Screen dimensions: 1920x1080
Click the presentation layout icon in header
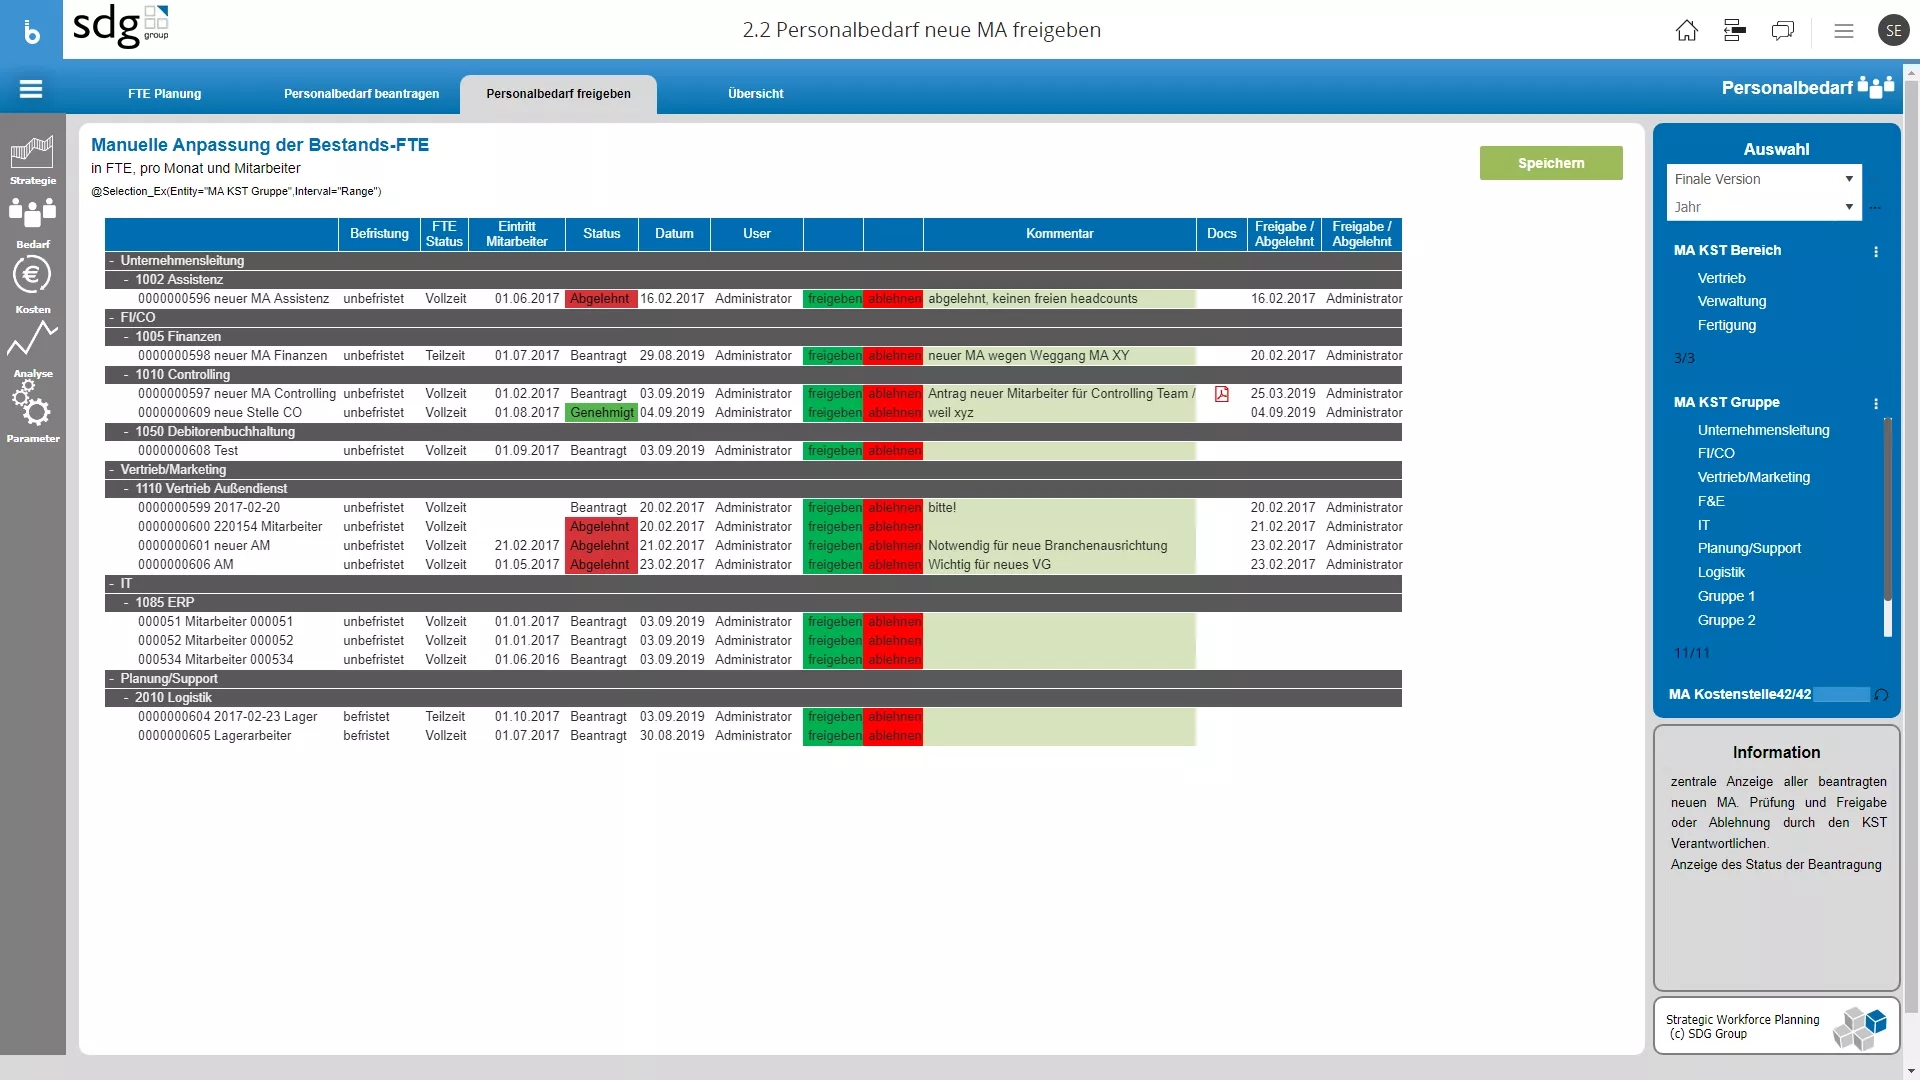point(1735,30)
